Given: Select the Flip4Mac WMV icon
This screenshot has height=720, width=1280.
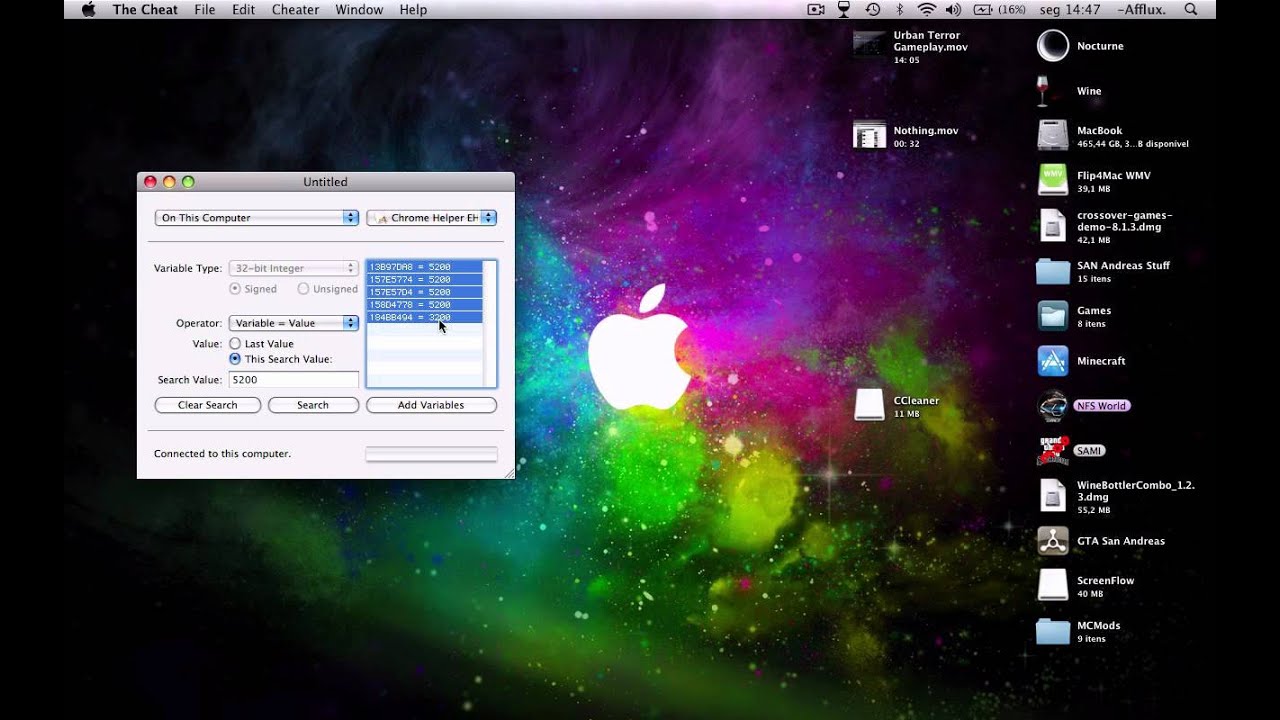Looking at the screenshot, I should 1052,180.
